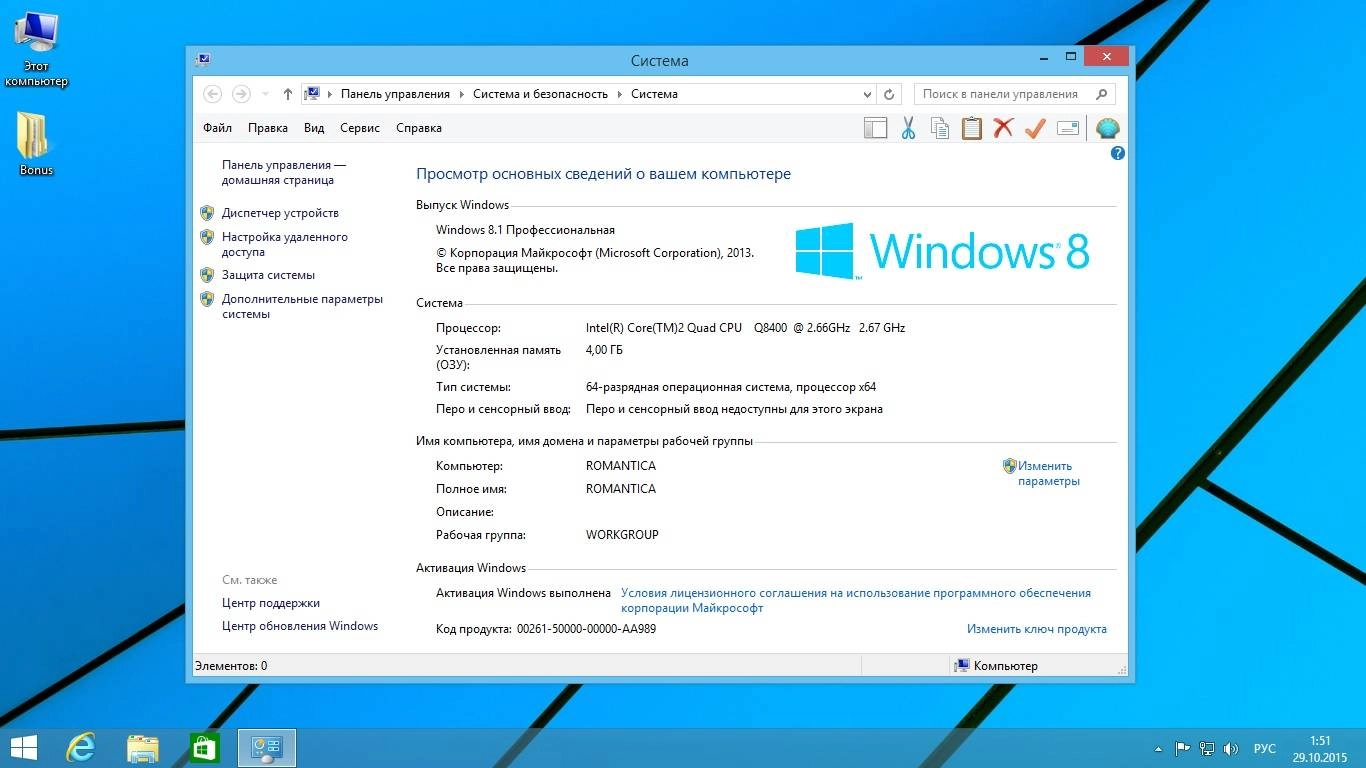Open Защита системы link
The width and height of the screenshot is (1366, 768).
(x=268, y=275)
